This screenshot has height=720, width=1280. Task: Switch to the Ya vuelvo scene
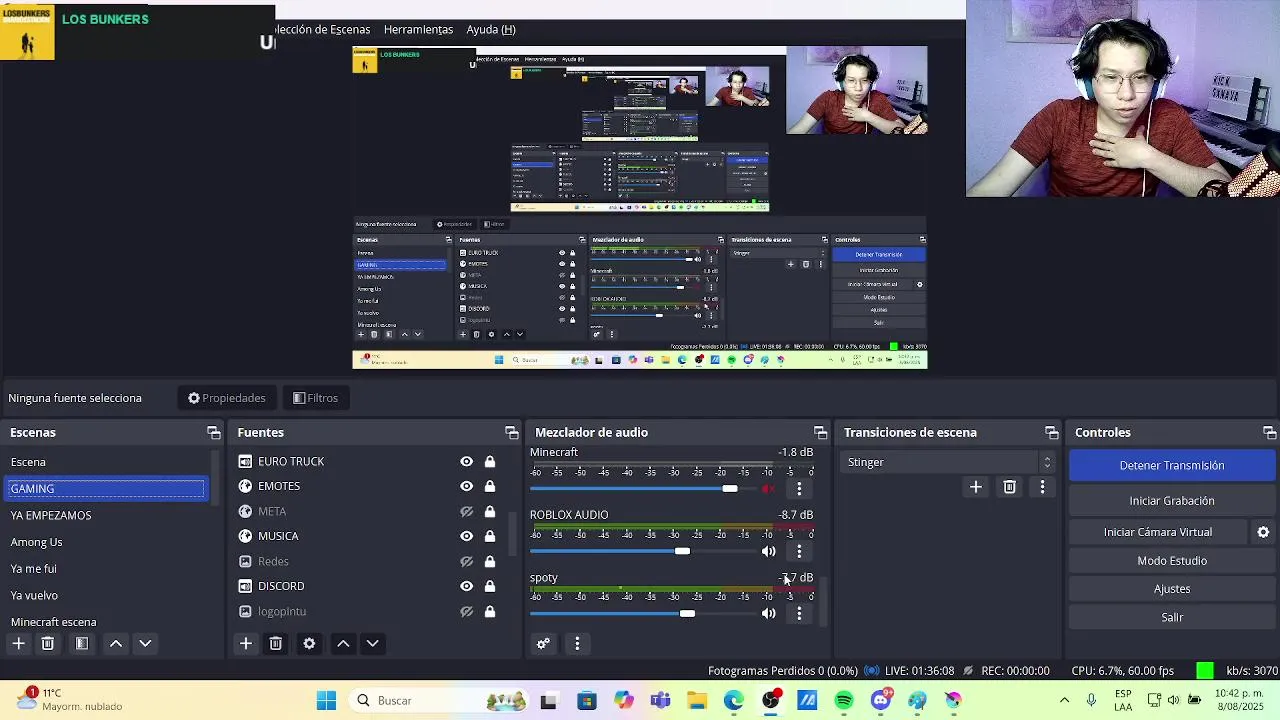[35, 595]
